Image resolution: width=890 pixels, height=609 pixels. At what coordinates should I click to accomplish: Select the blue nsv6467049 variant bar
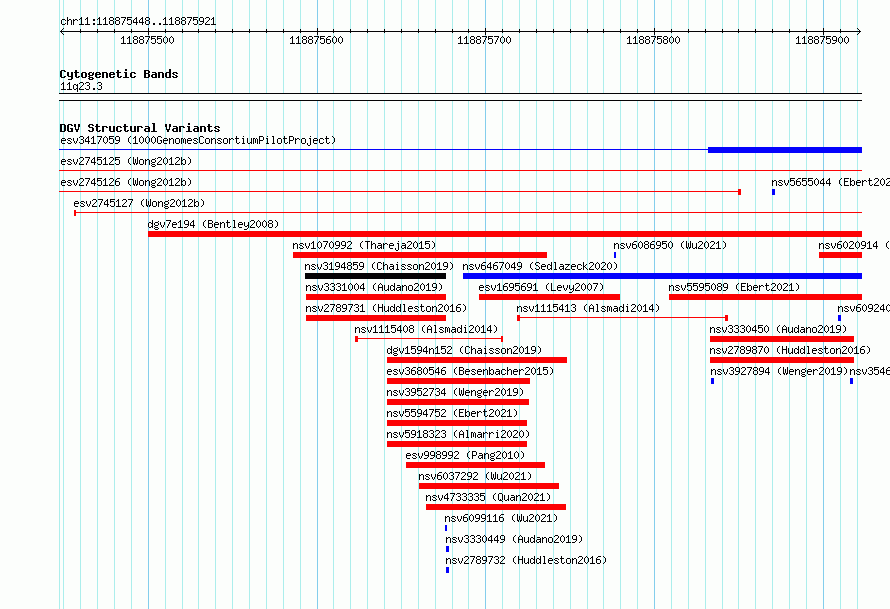coord(662,276)
